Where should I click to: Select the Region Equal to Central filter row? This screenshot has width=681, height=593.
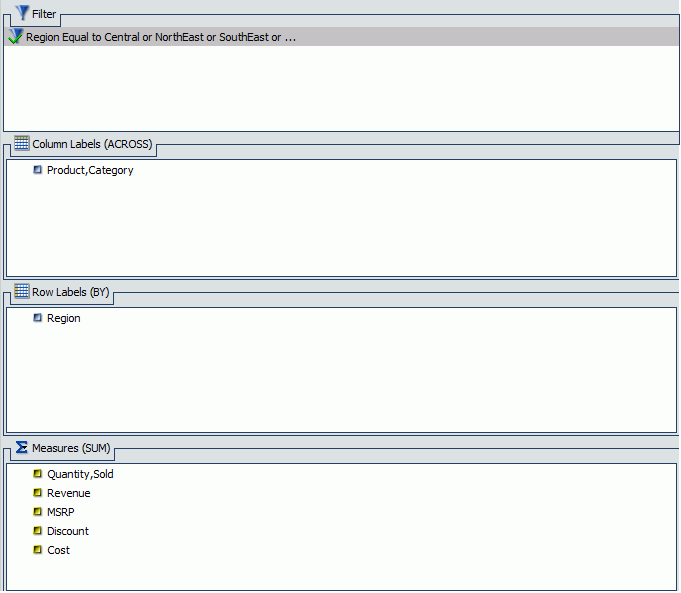tap(341, 37)
